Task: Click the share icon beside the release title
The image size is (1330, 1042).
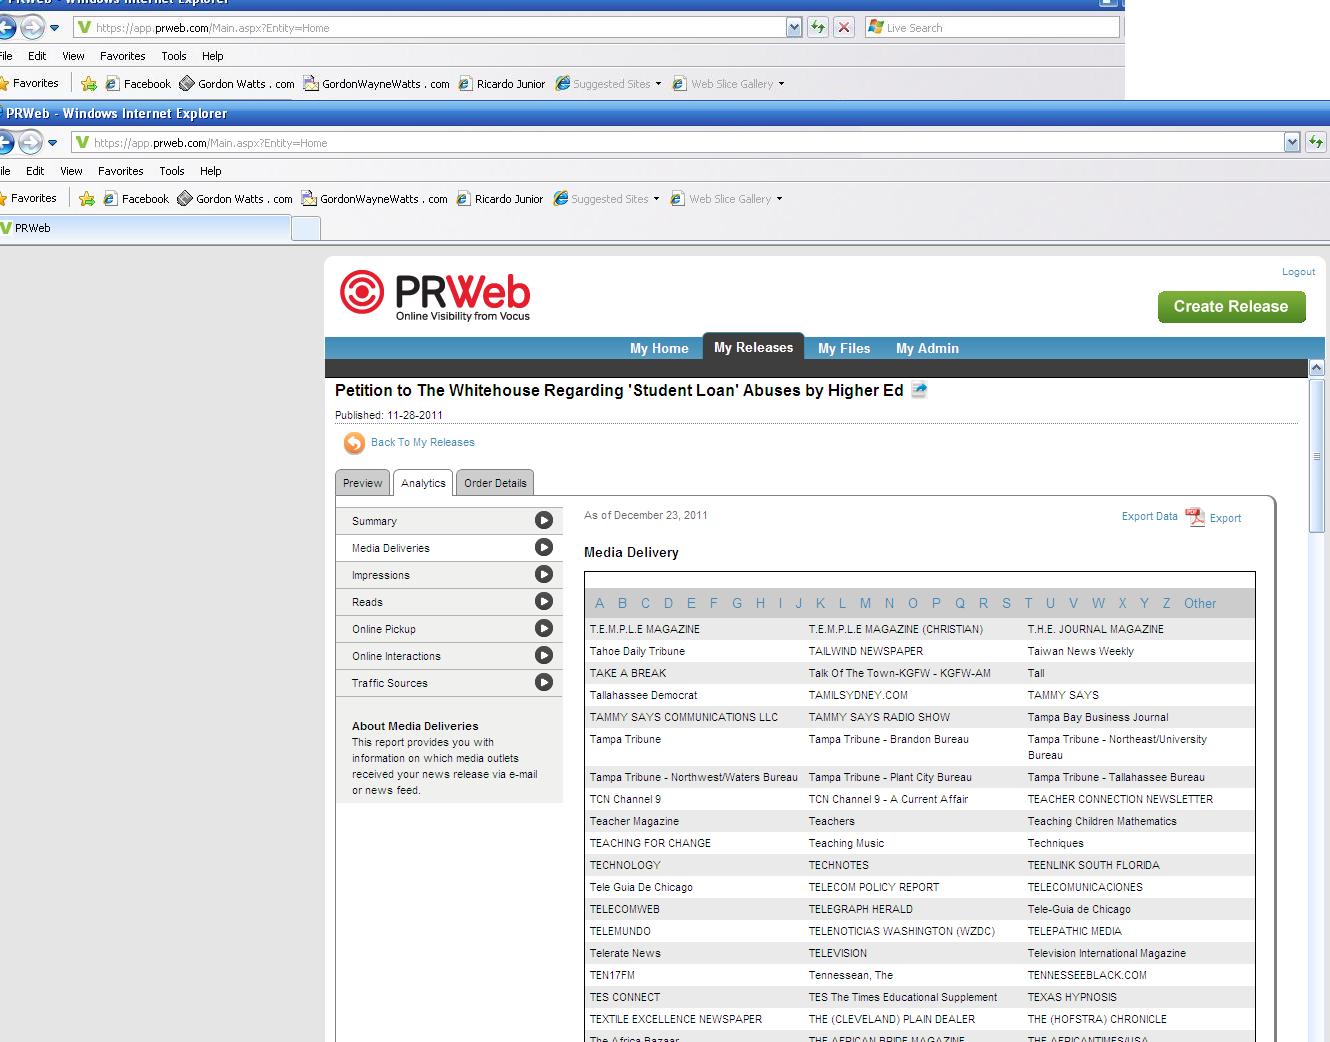Action: pyautogui.click(x=919, y=390)
